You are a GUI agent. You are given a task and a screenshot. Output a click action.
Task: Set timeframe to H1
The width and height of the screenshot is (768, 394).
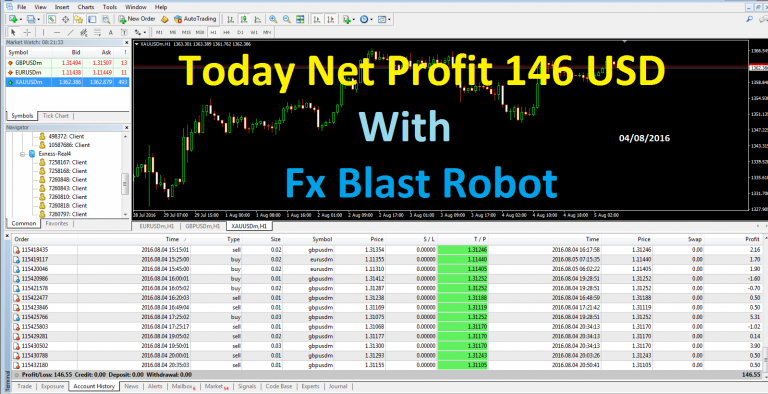[213, 32]
